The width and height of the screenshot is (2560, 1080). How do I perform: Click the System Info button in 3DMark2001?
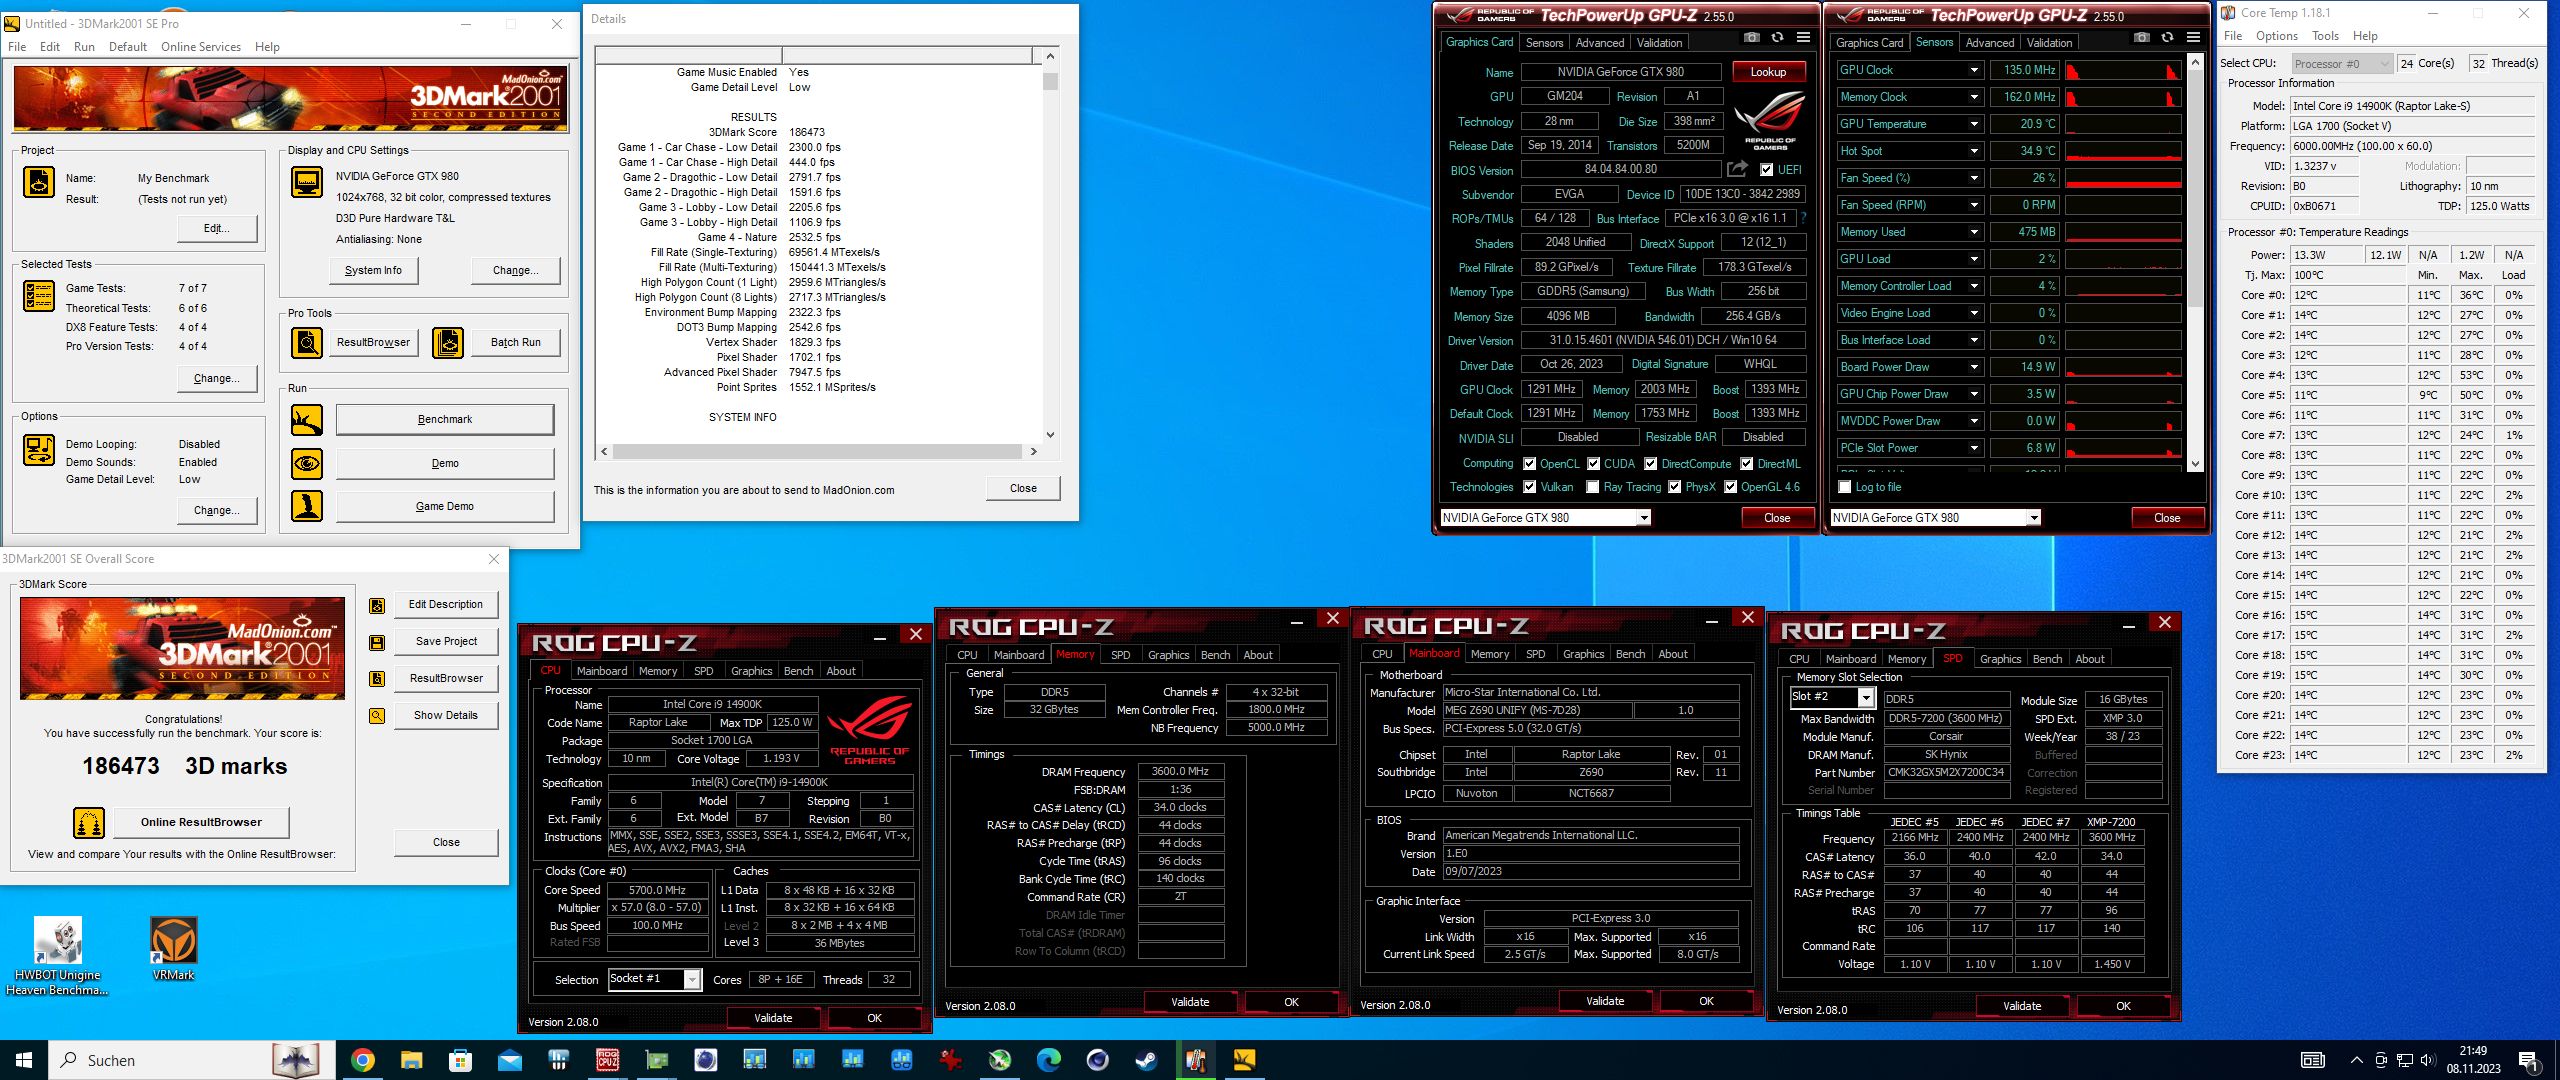coord(373,270)
